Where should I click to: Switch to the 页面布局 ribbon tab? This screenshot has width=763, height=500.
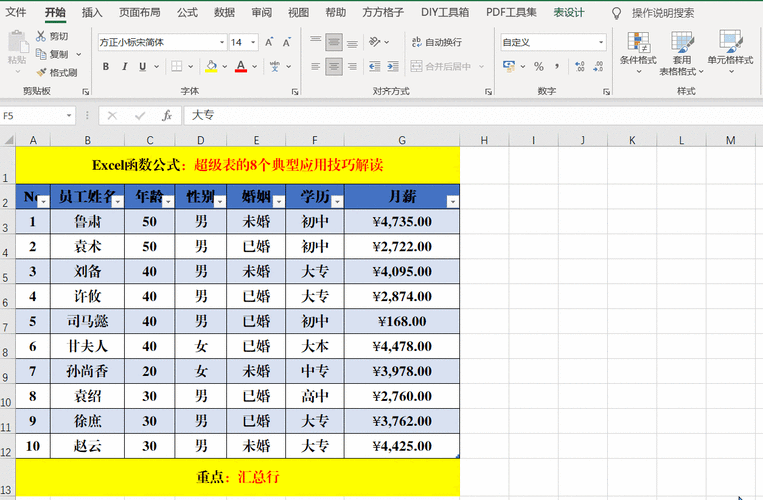(x=140, y=12)
